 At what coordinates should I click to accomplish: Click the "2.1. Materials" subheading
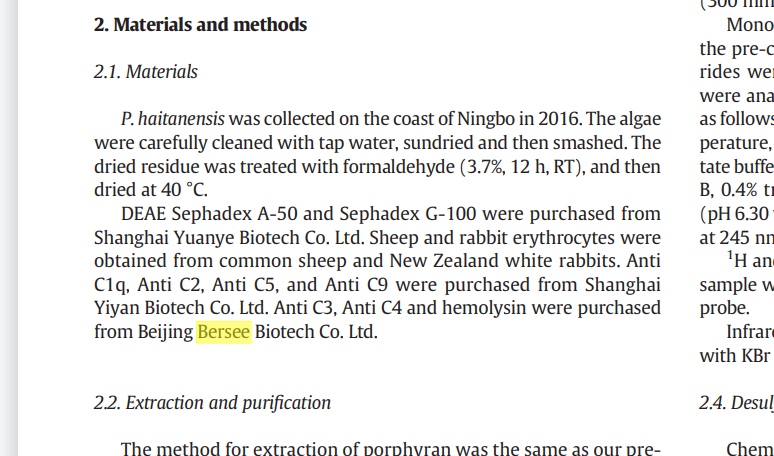click(146, 72)
